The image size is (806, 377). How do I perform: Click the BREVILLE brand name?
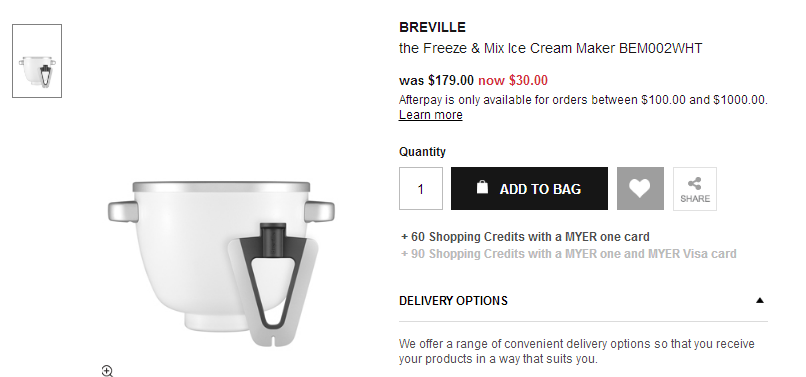pyautogui.click(x=432, y=27)
